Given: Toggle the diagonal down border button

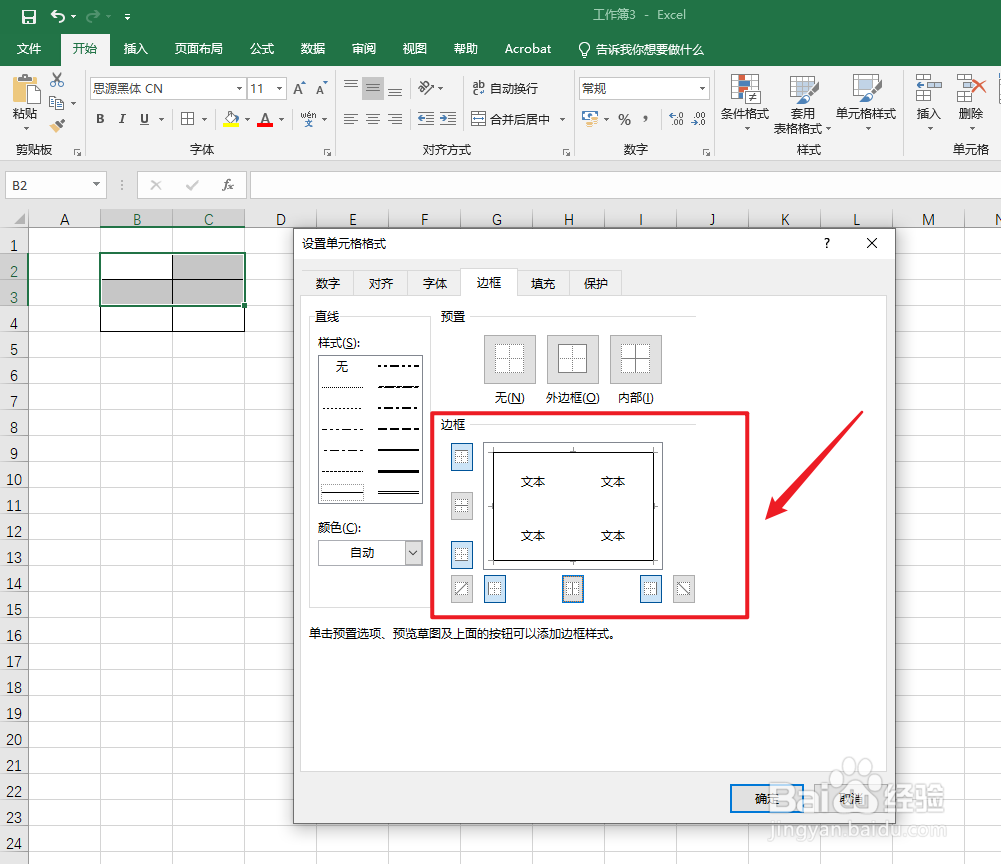Looking at the screenshot, I should [x=684, y=589].
